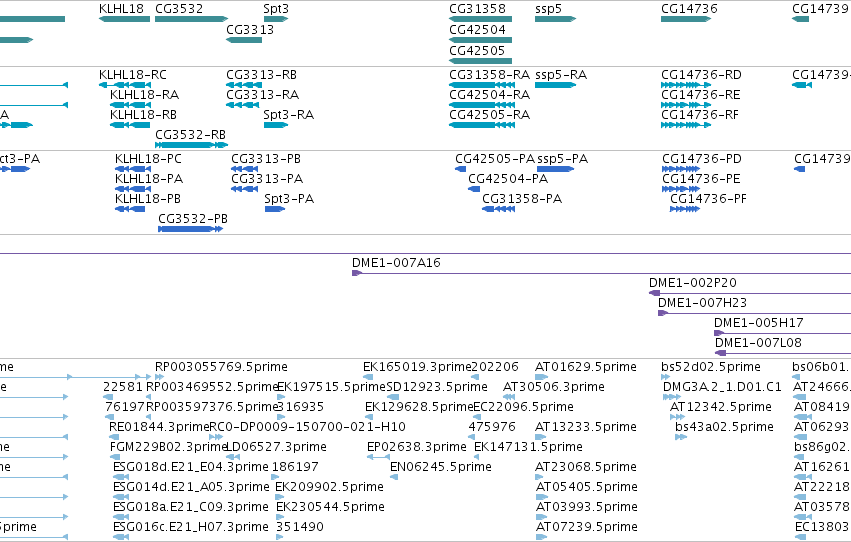Click transcript Spt3-RA

coord(276,125)
